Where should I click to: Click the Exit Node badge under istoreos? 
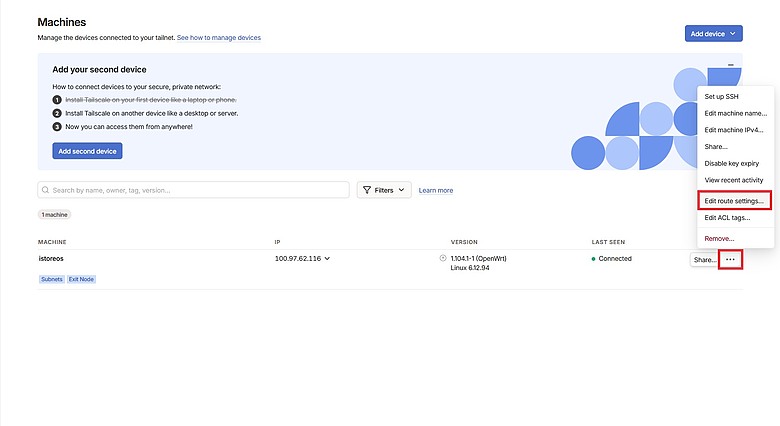tap(81, 279)
